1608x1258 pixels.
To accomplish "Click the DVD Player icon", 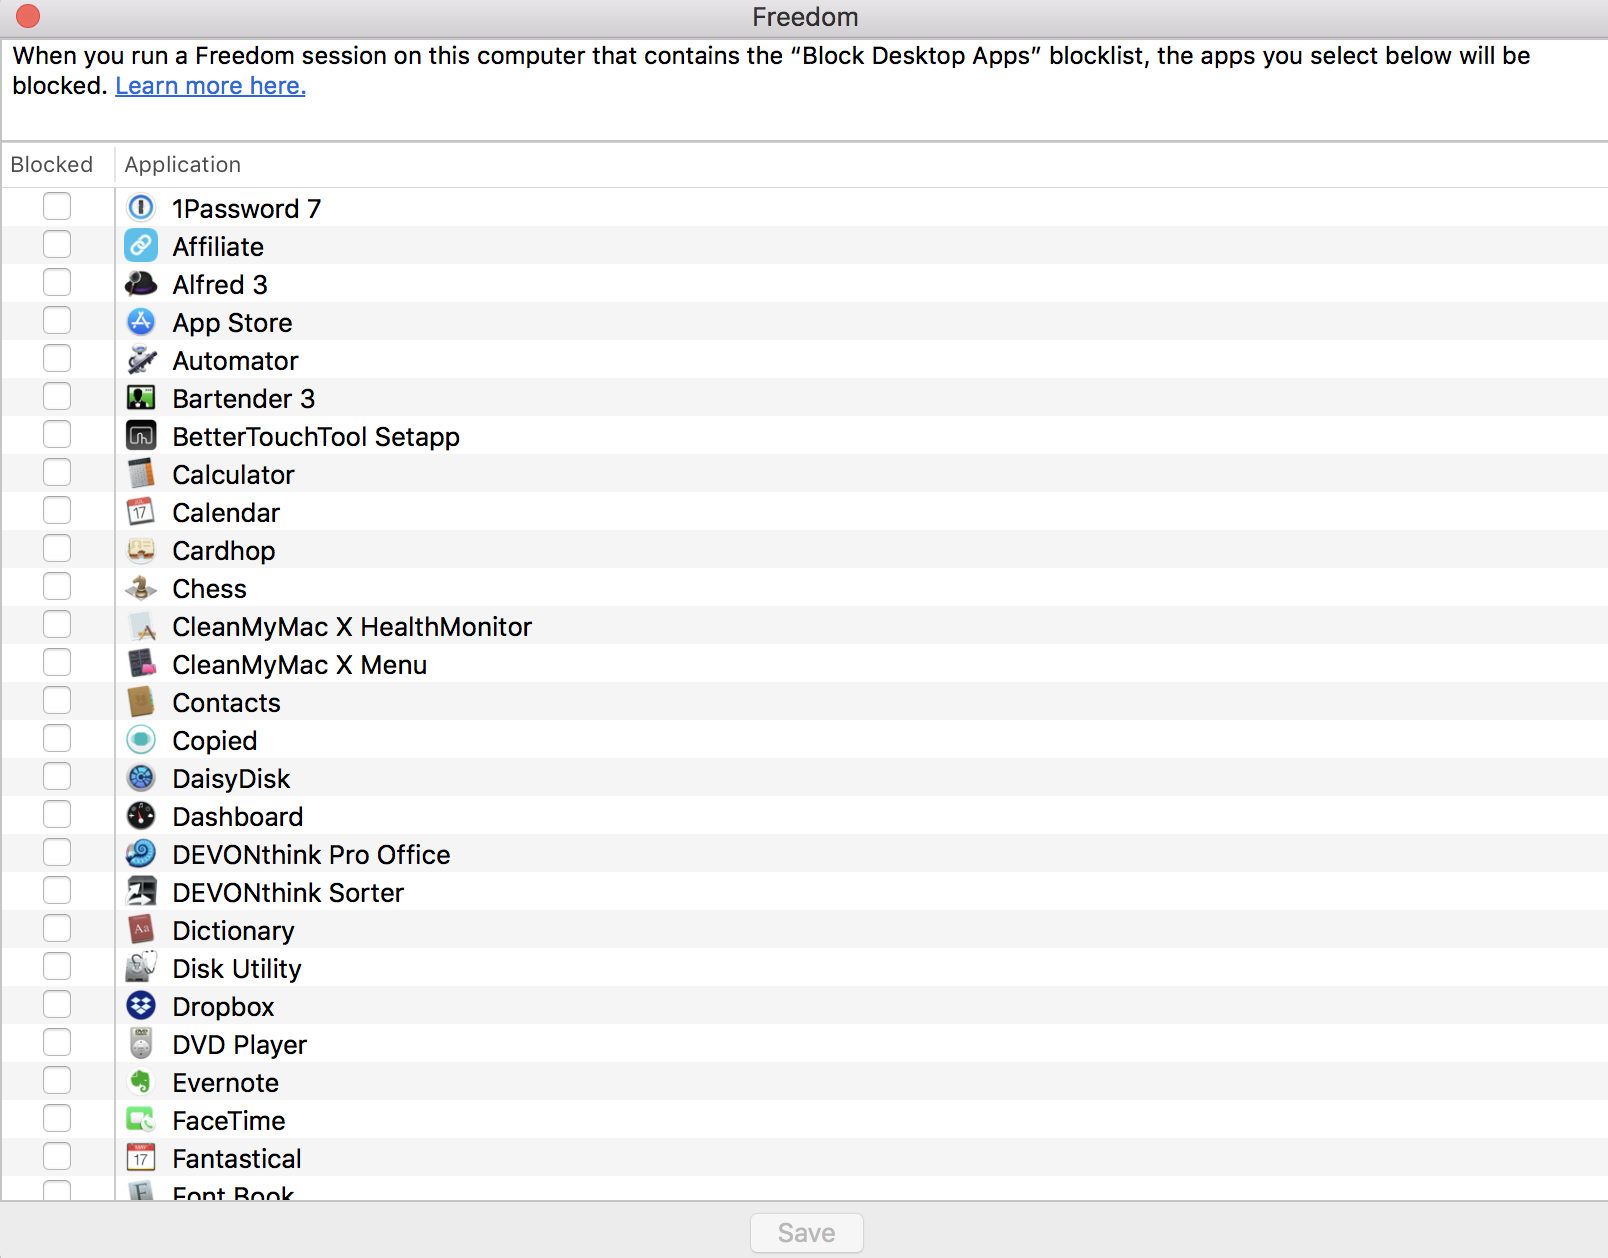I will [141, 1043].
